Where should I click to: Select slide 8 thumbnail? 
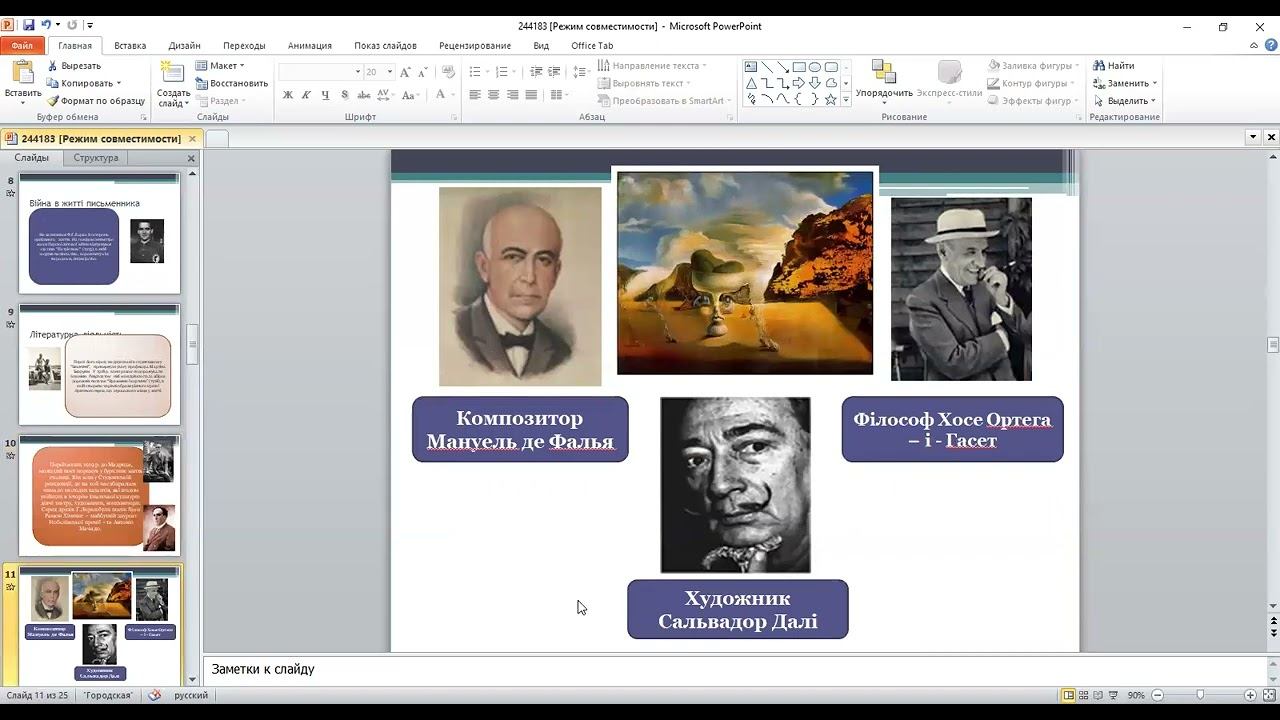click(x=99, y=233)
